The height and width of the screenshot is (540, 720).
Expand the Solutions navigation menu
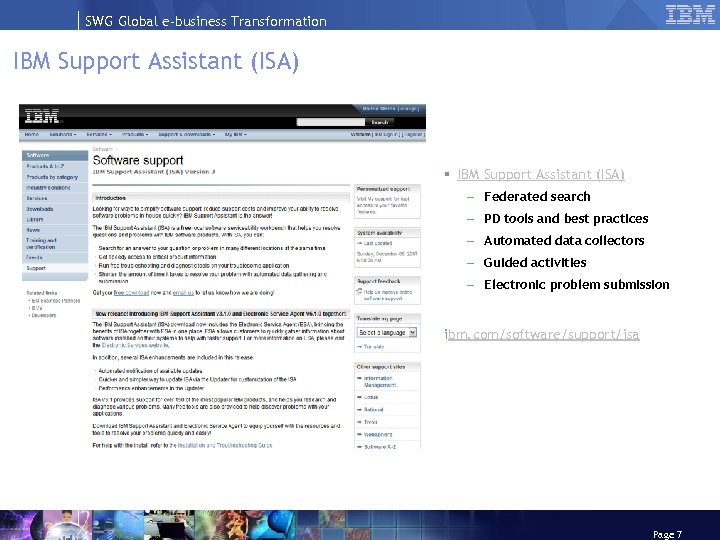click(x=63, y=135)
